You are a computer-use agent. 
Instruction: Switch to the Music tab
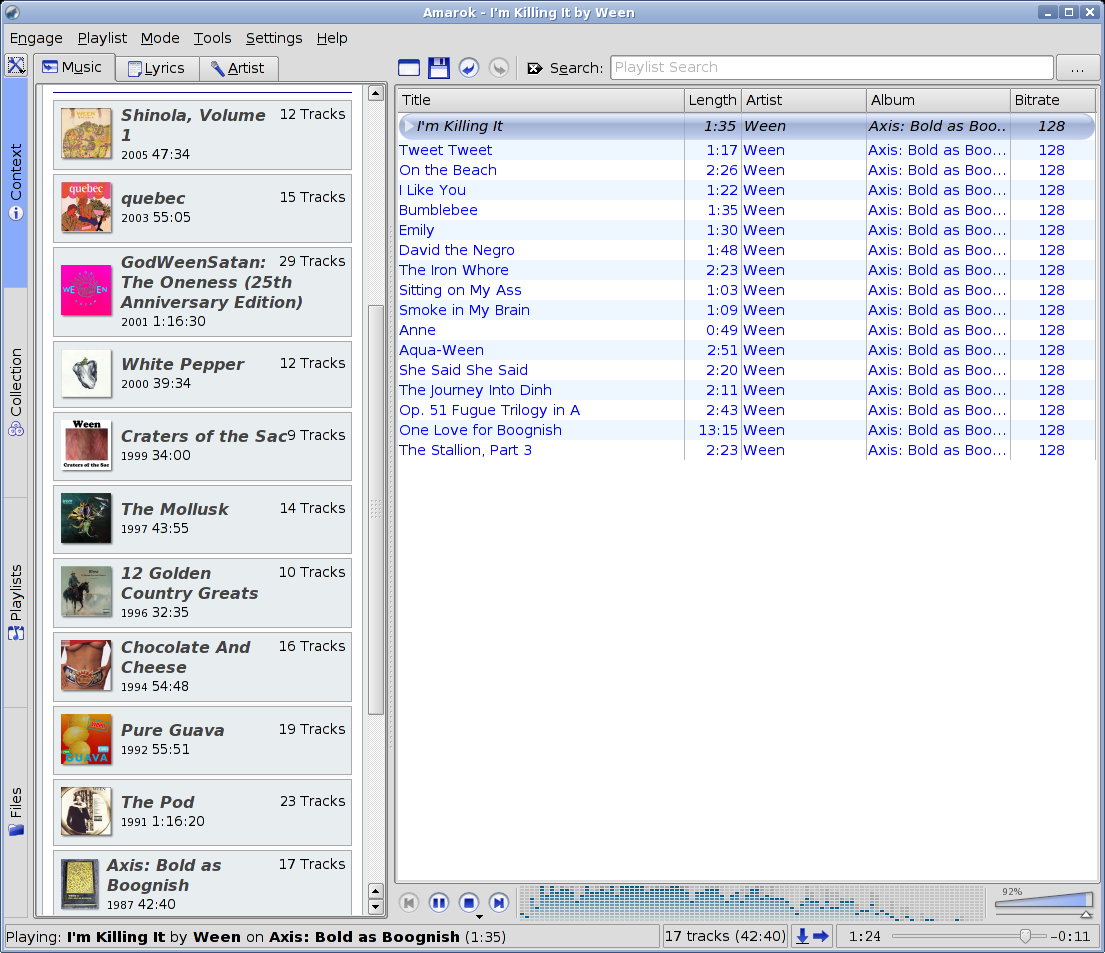(x=74, y=67)
